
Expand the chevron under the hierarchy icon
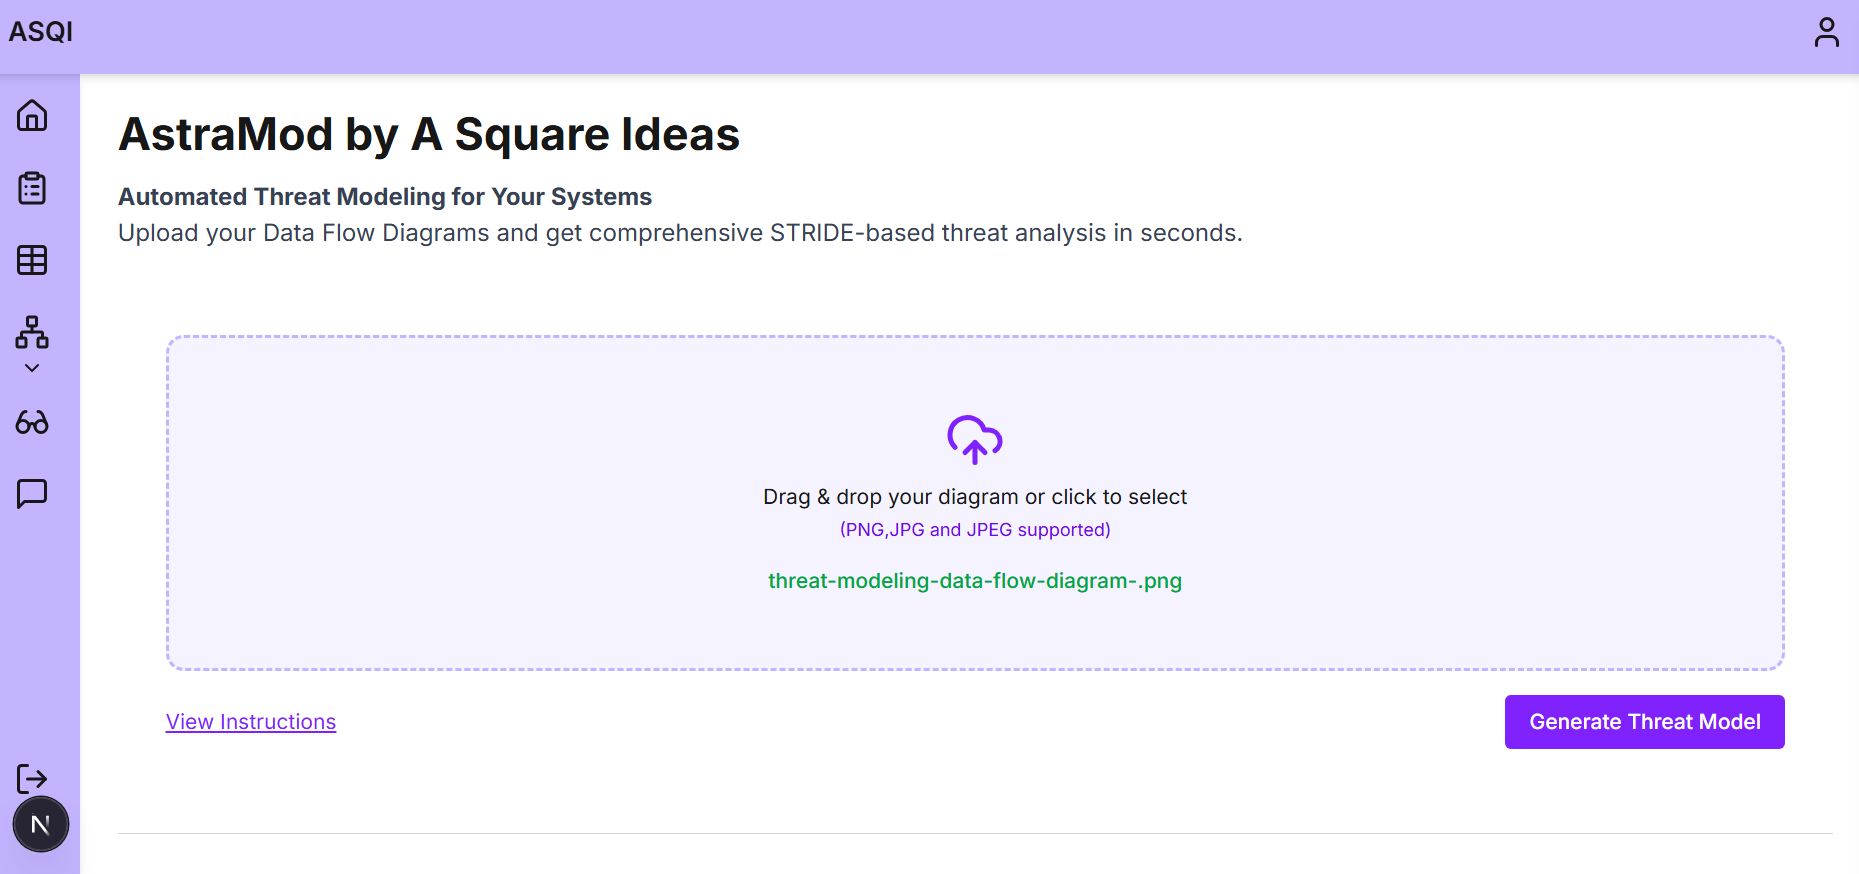point(32,368)
